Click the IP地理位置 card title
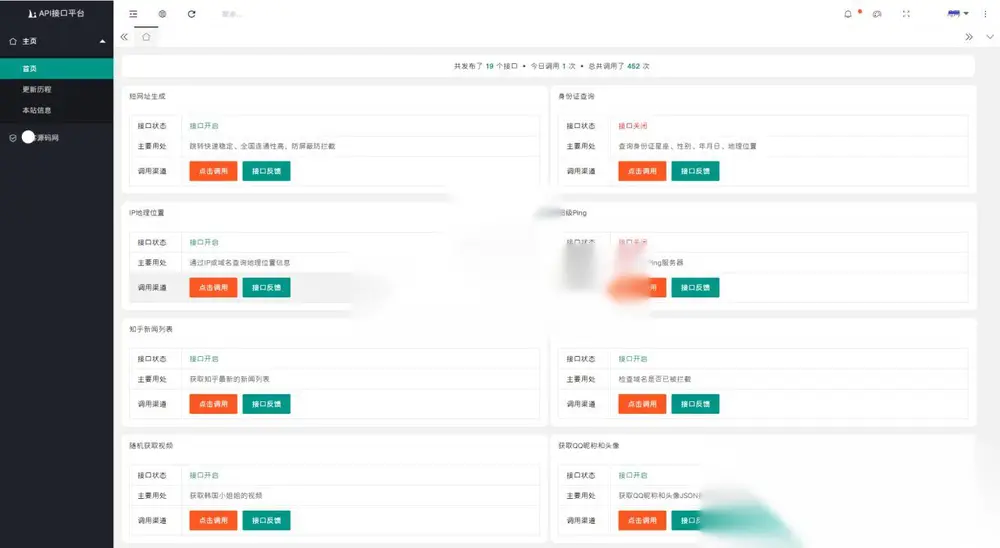1000x548 pixels. coord(147,212)
